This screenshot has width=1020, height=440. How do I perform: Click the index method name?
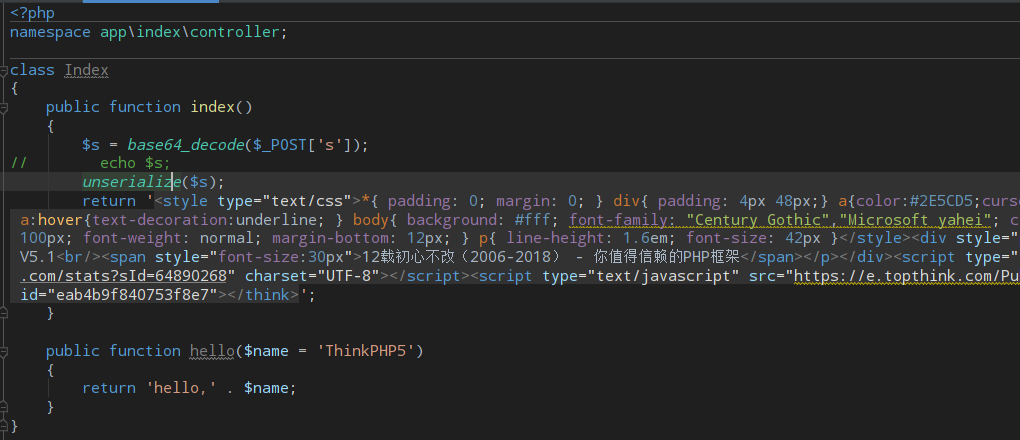(x=212, y=107)
